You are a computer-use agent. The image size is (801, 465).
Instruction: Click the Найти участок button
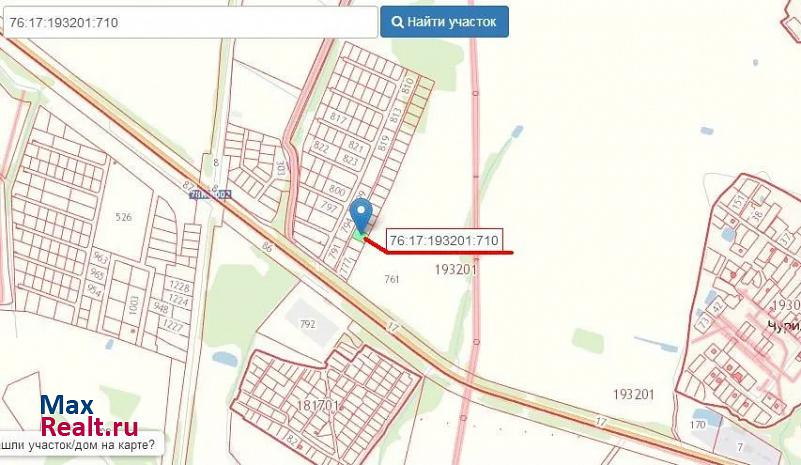click(444, 22)
